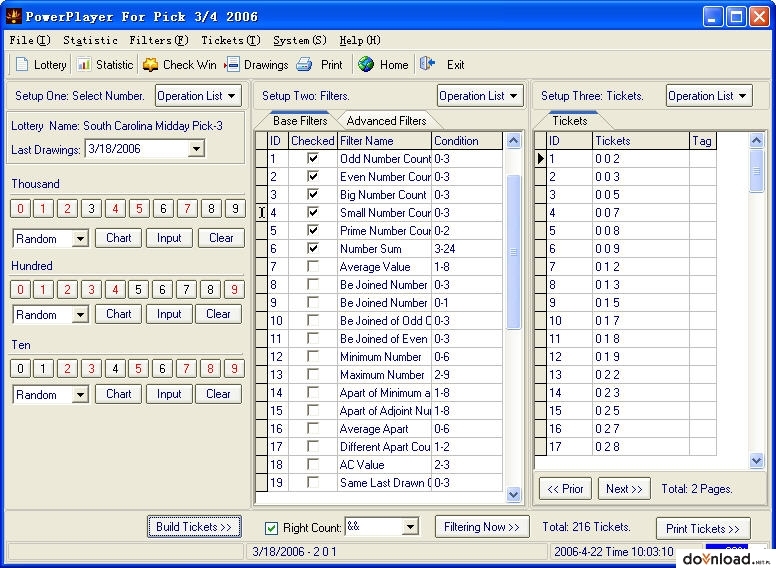Viewport: 776px width, 568px height.
Task: Uncheck the Even Number Count filter
Action: [x=313, y=176]
